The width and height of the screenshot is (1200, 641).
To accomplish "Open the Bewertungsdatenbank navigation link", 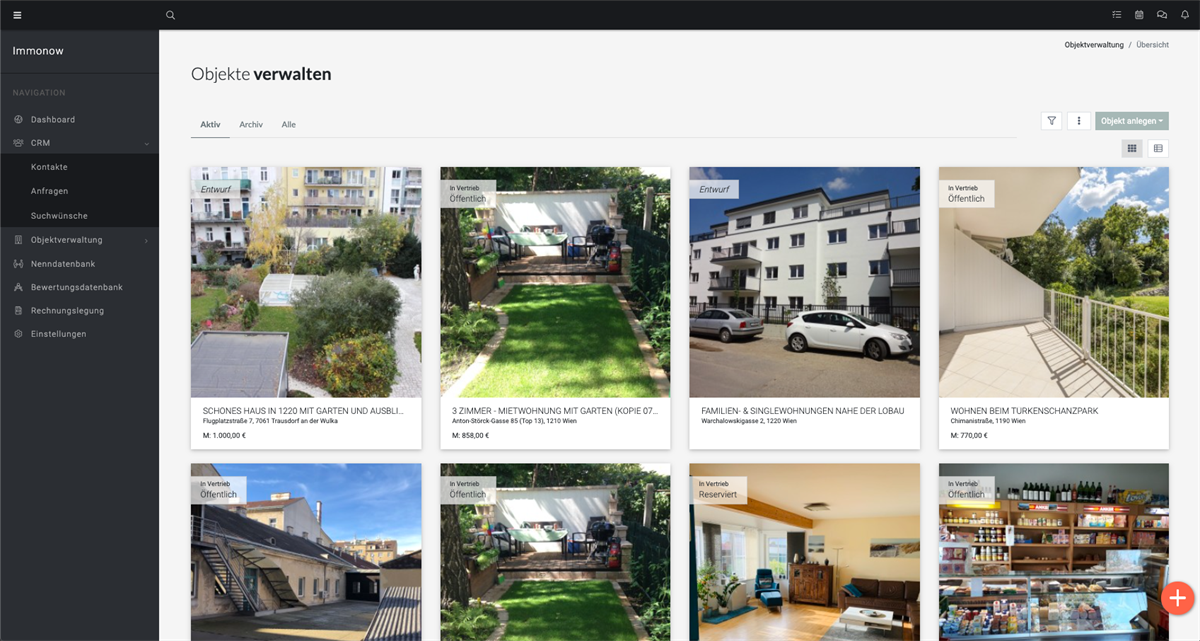I will (x=77, y=287).
